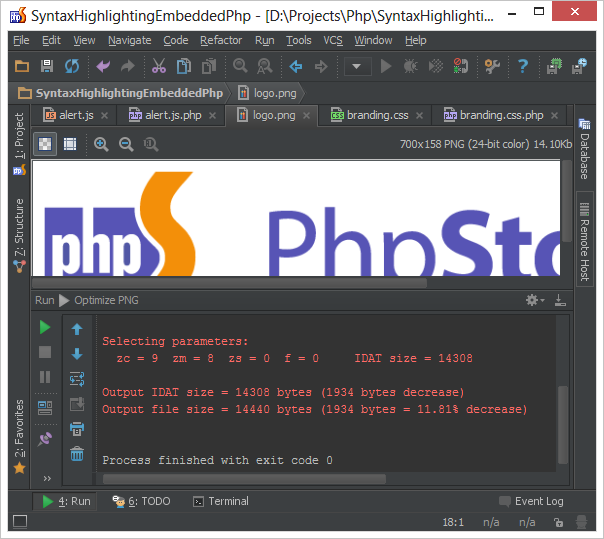Screen dimensions: 604x539
Task: Open the Project tool window
Action: [x=19, y=143]
